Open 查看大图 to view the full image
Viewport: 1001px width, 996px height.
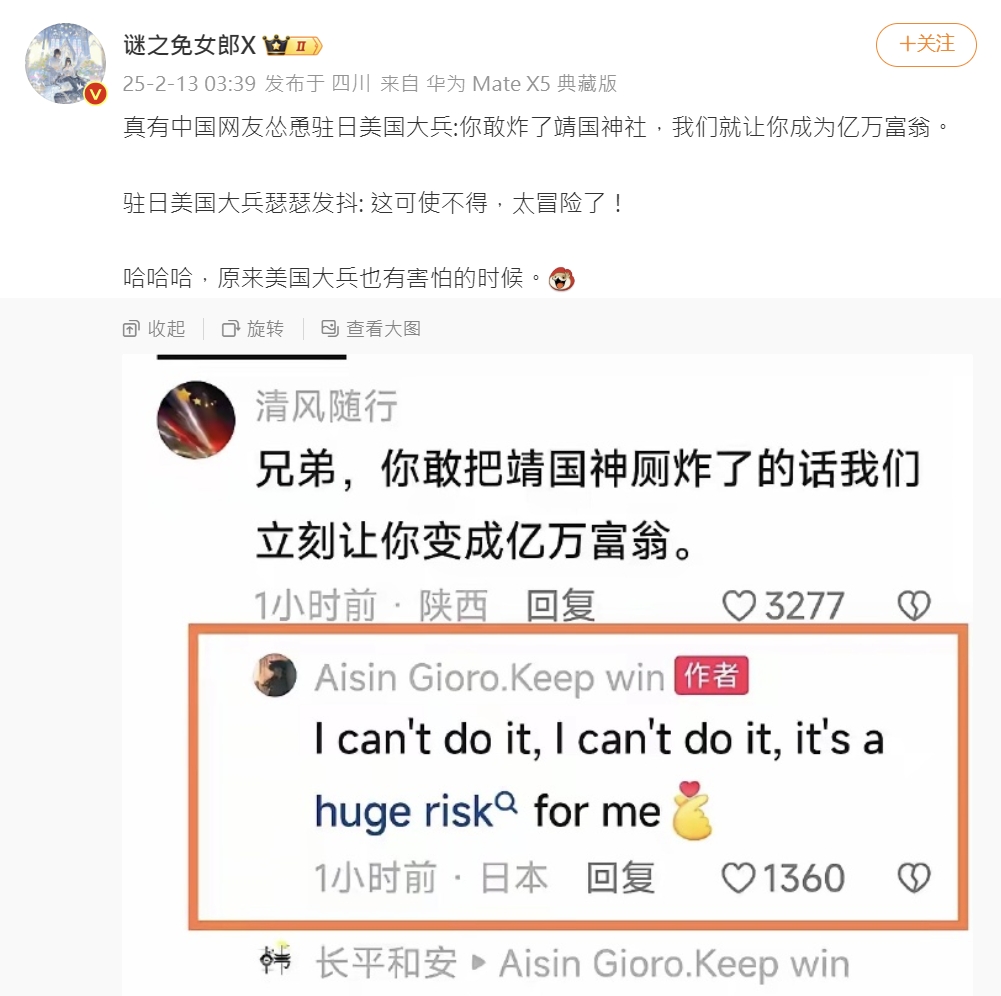pos(371,329)
